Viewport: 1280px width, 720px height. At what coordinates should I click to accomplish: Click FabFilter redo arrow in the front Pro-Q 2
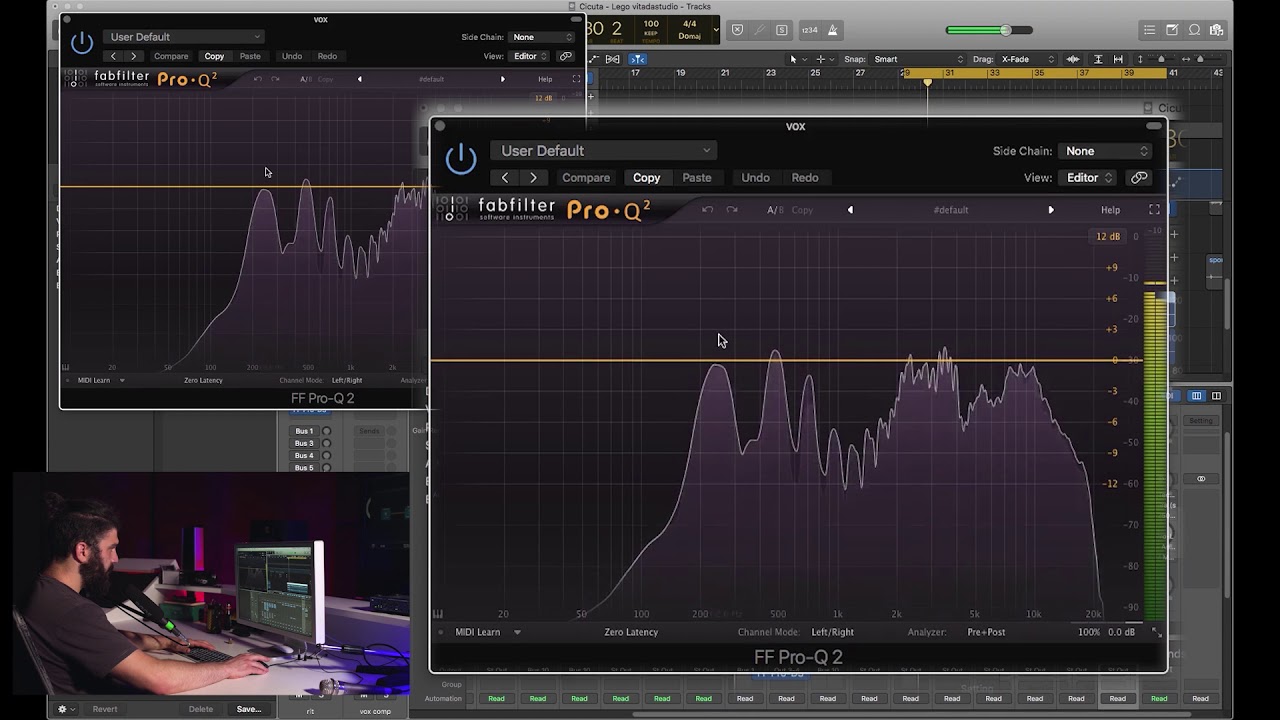732,210
